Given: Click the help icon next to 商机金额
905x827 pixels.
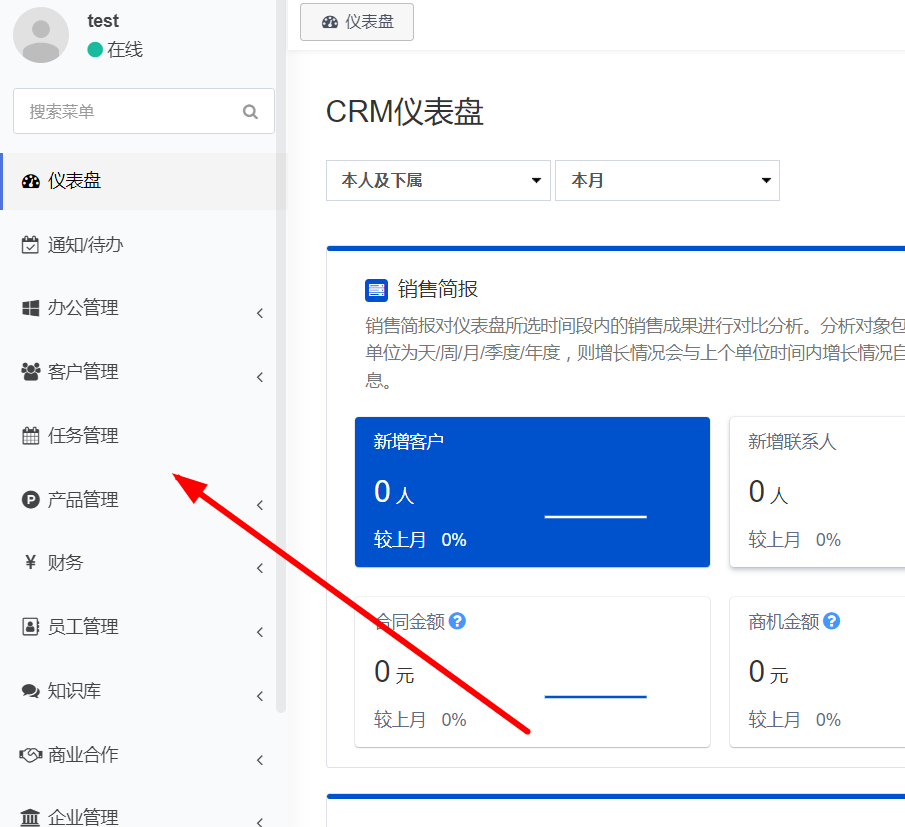Looking at the screenshot, I should point(831,621).
